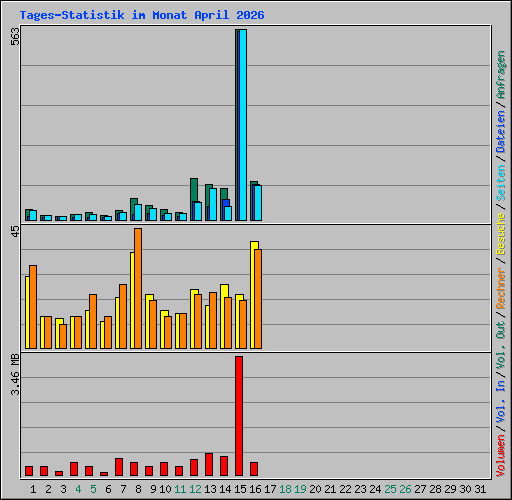Click the tallest orange Rechner bar on day 8

(x=138, y=289)
